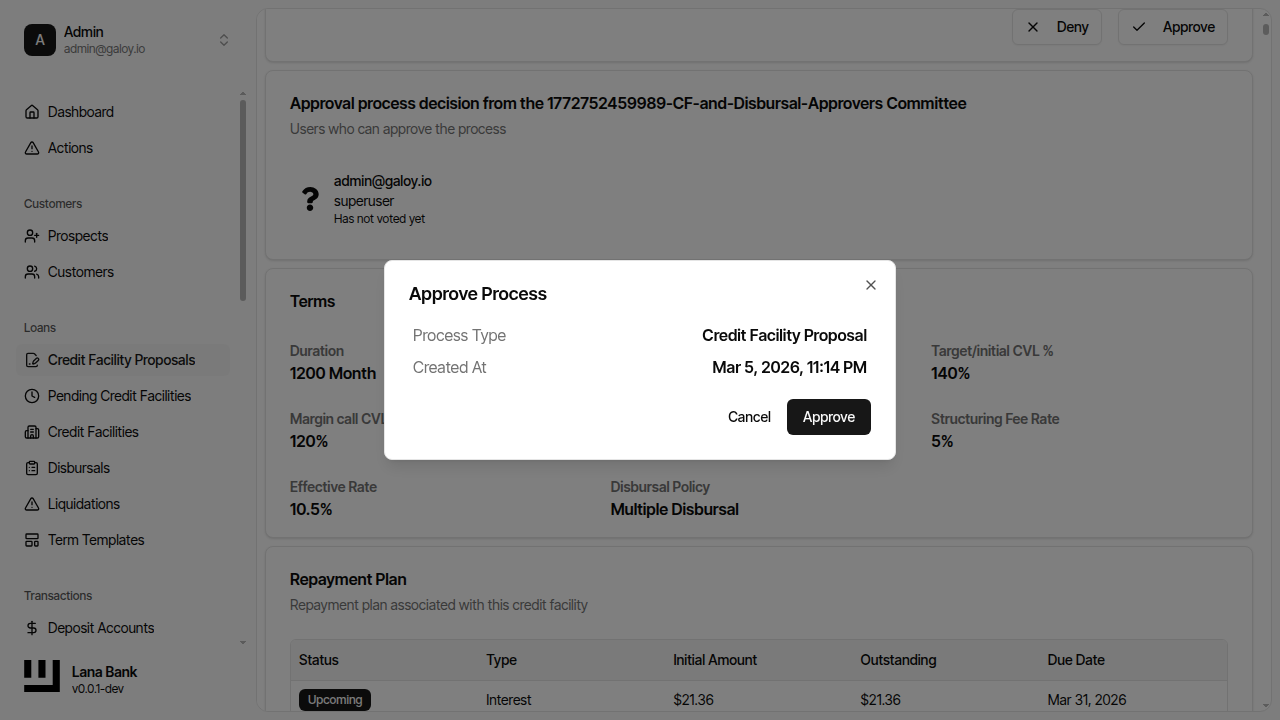Click the top Approve button
The width and height of the screenshot is (1280, 720).
[1172, 27]
